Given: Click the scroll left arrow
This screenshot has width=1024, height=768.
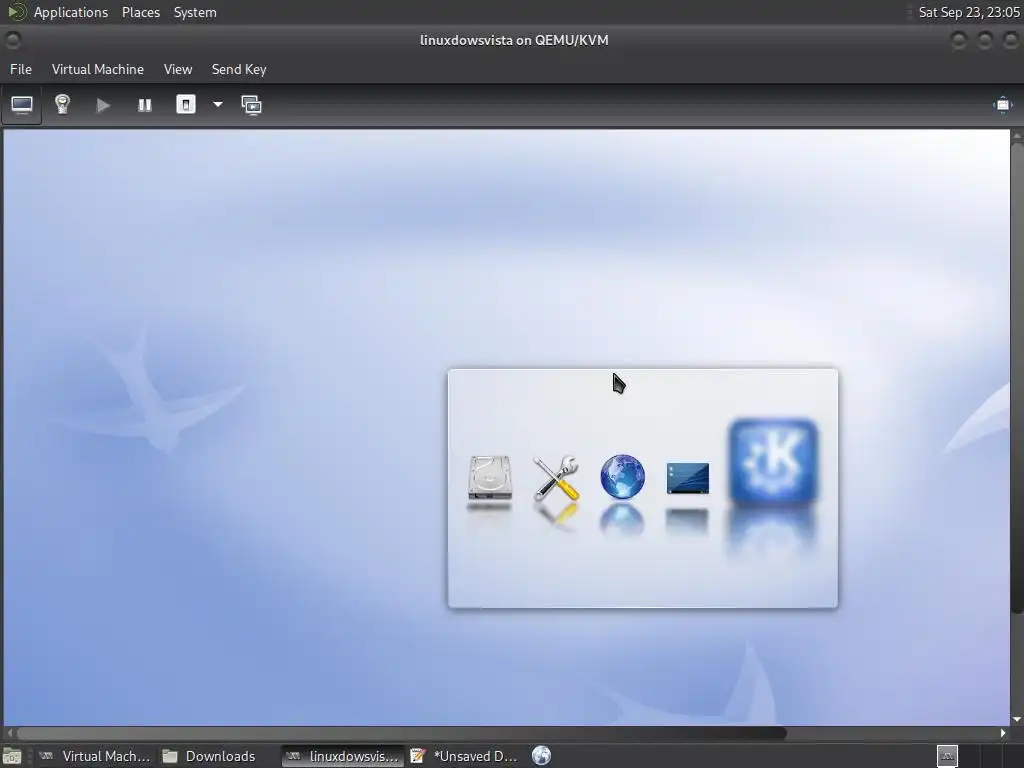Looking at the screenshot, I should pos(10,733).
